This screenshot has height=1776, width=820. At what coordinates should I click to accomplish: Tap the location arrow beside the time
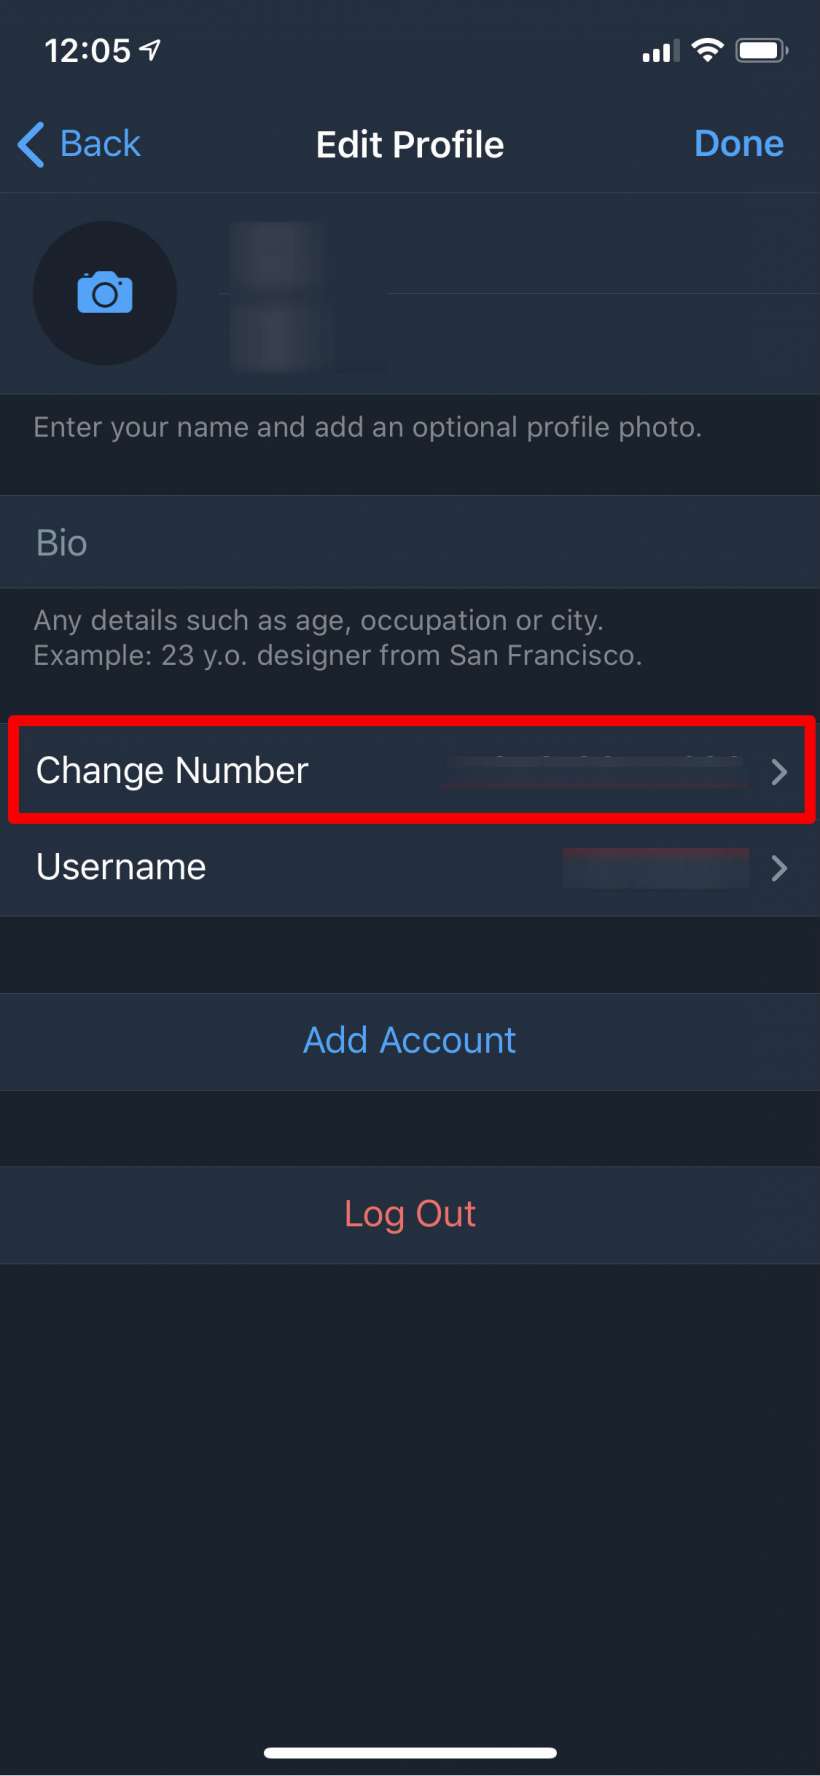pyautogui.click(x=151, y=49)
